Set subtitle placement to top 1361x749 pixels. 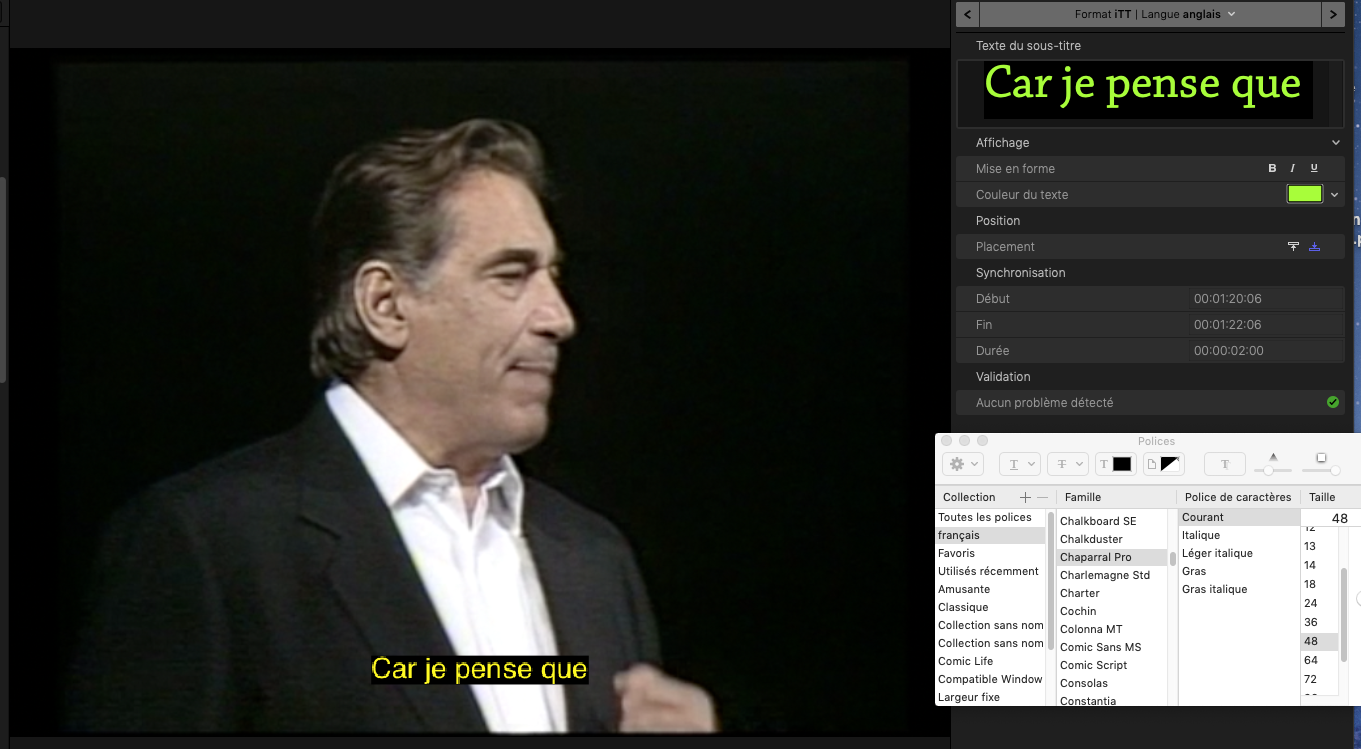[1293, 247]
